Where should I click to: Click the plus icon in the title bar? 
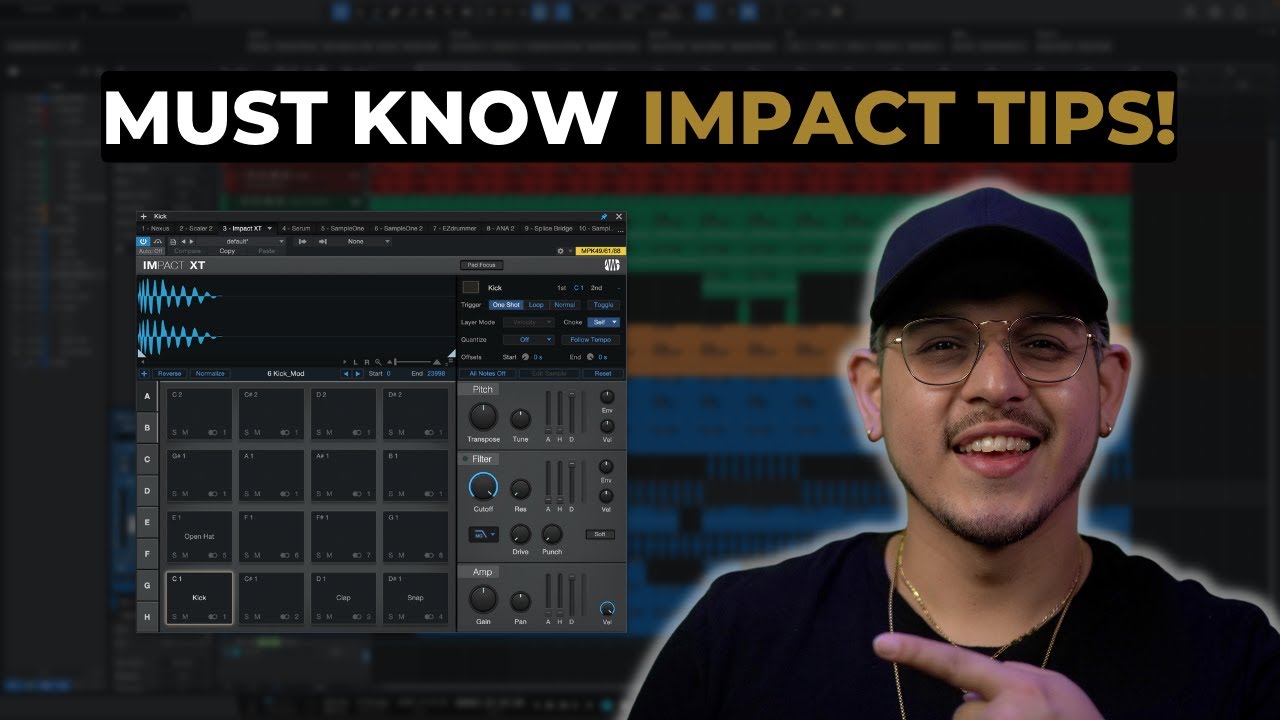[143, 216]
